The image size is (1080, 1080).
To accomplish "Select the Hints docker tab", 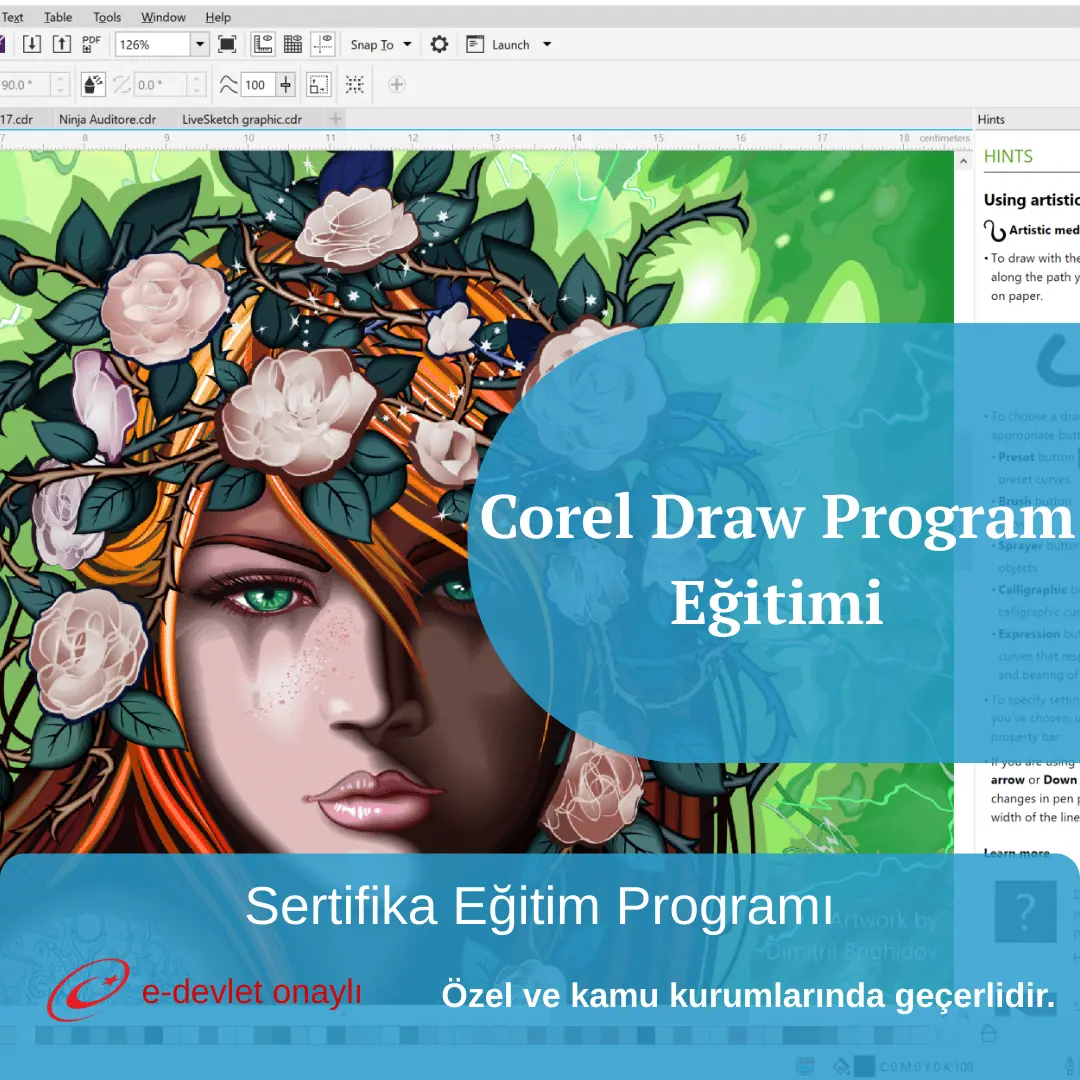I will pyautogui.click(x=991, y=119).
